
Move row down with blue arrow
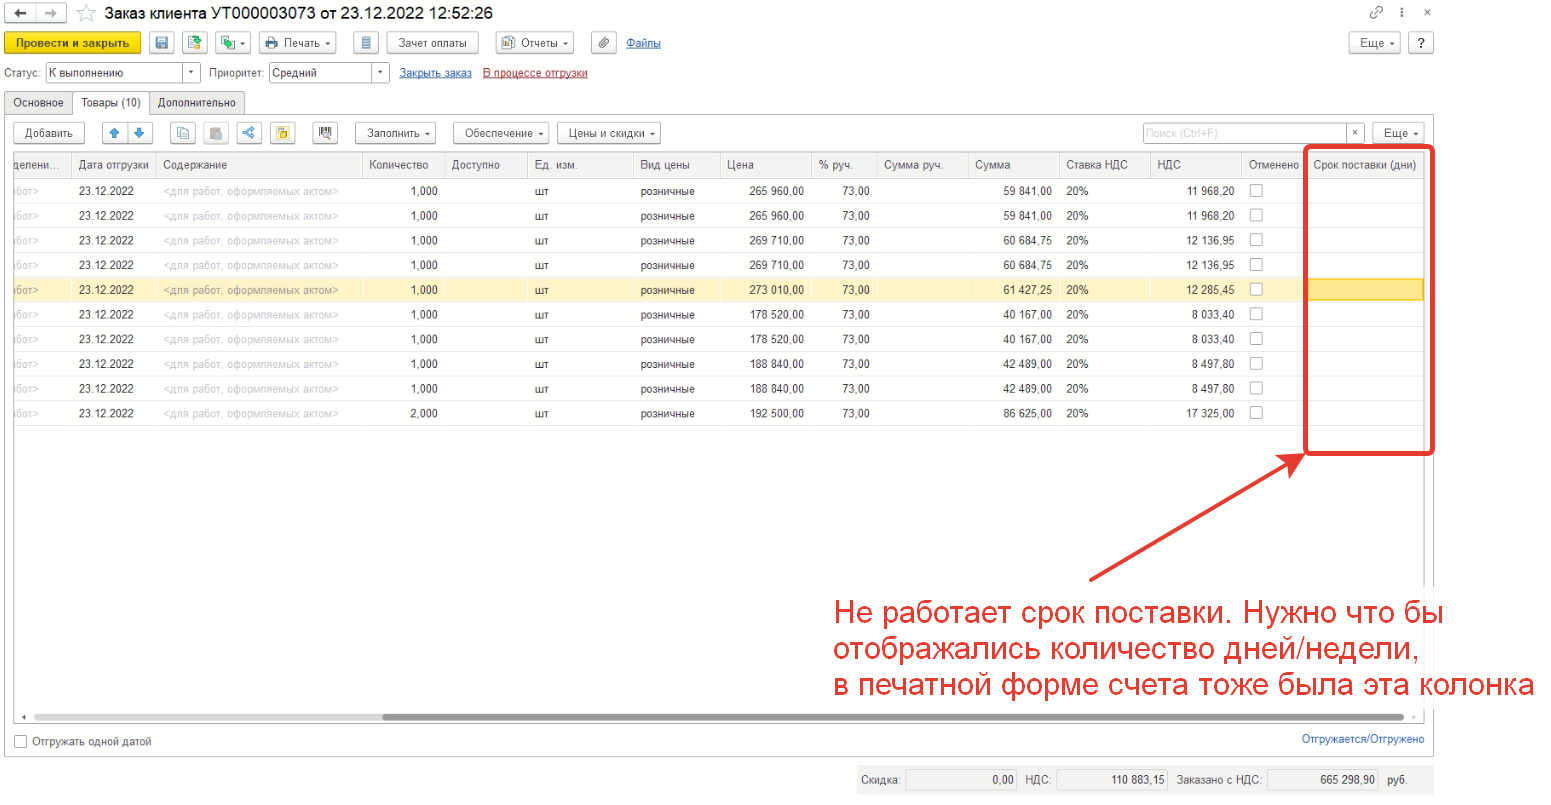pos(139,133)
